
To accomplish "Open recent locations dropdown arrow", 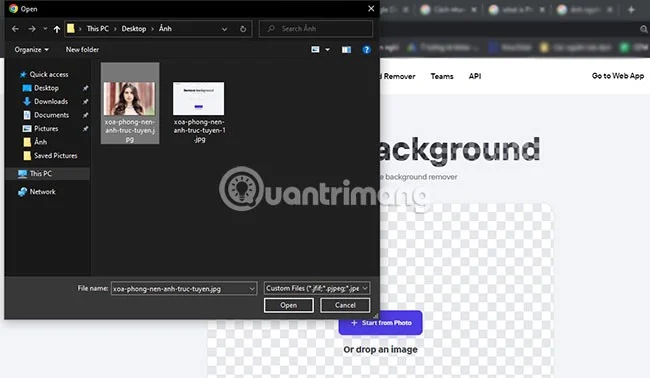I will click(45, 29).
